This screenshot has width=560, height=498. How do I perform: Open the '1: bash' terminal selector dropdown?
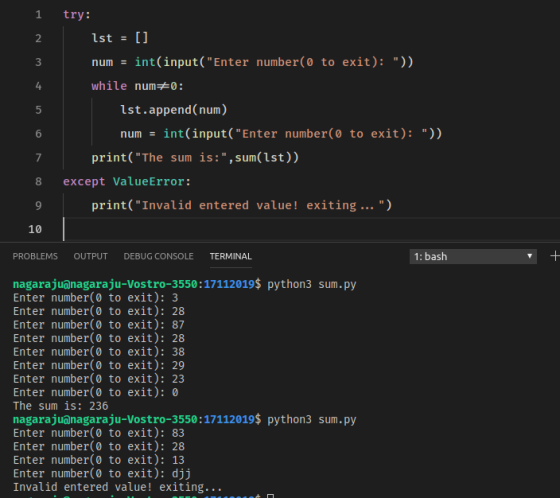point(473,257)
